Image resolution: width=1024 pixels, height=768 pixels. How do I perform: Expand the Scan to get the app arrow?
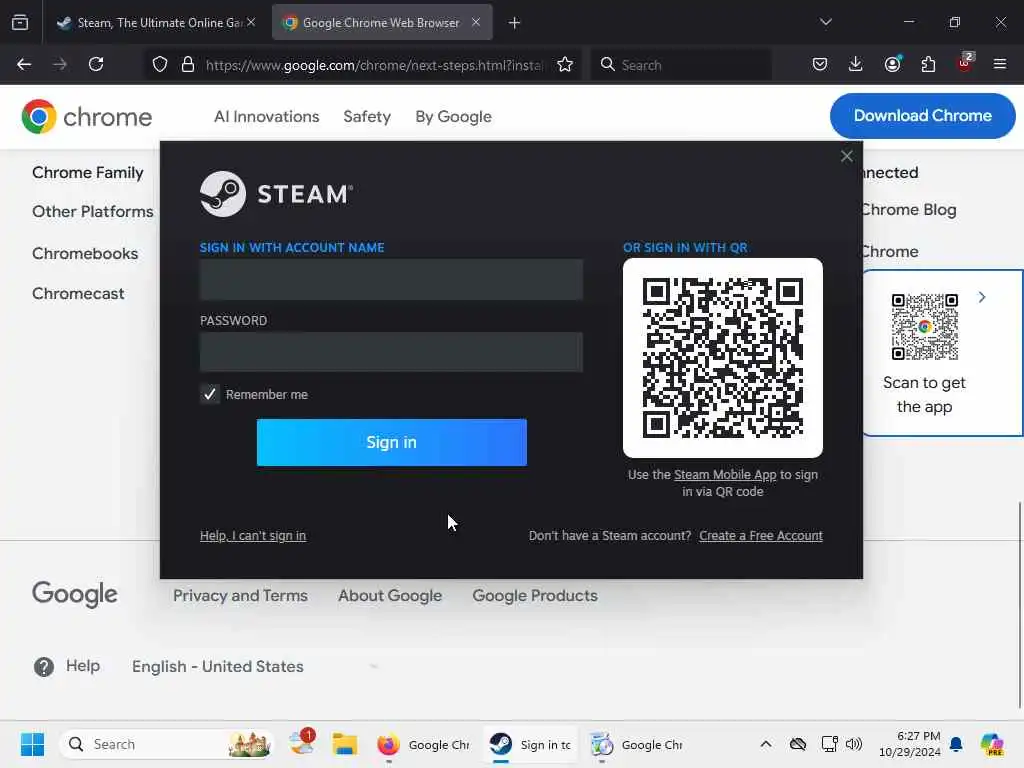[x=982, y=297]
